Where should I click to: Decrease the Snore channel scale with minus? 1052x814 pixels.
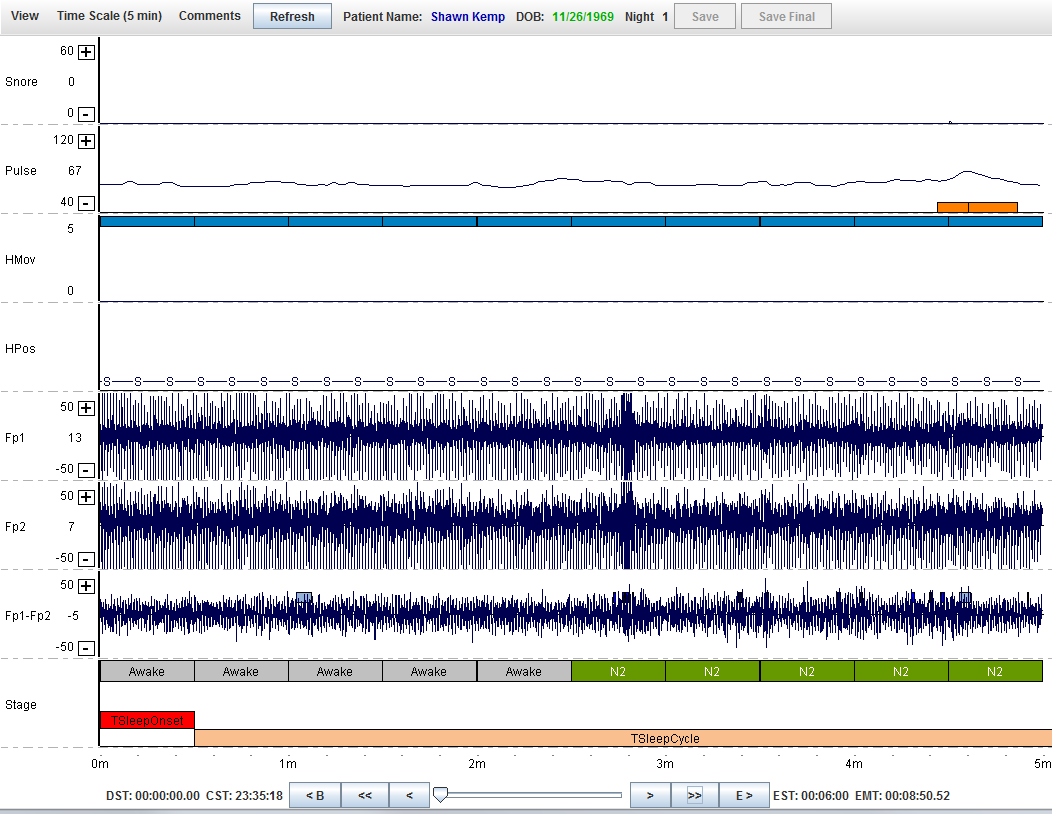point(86,114)
